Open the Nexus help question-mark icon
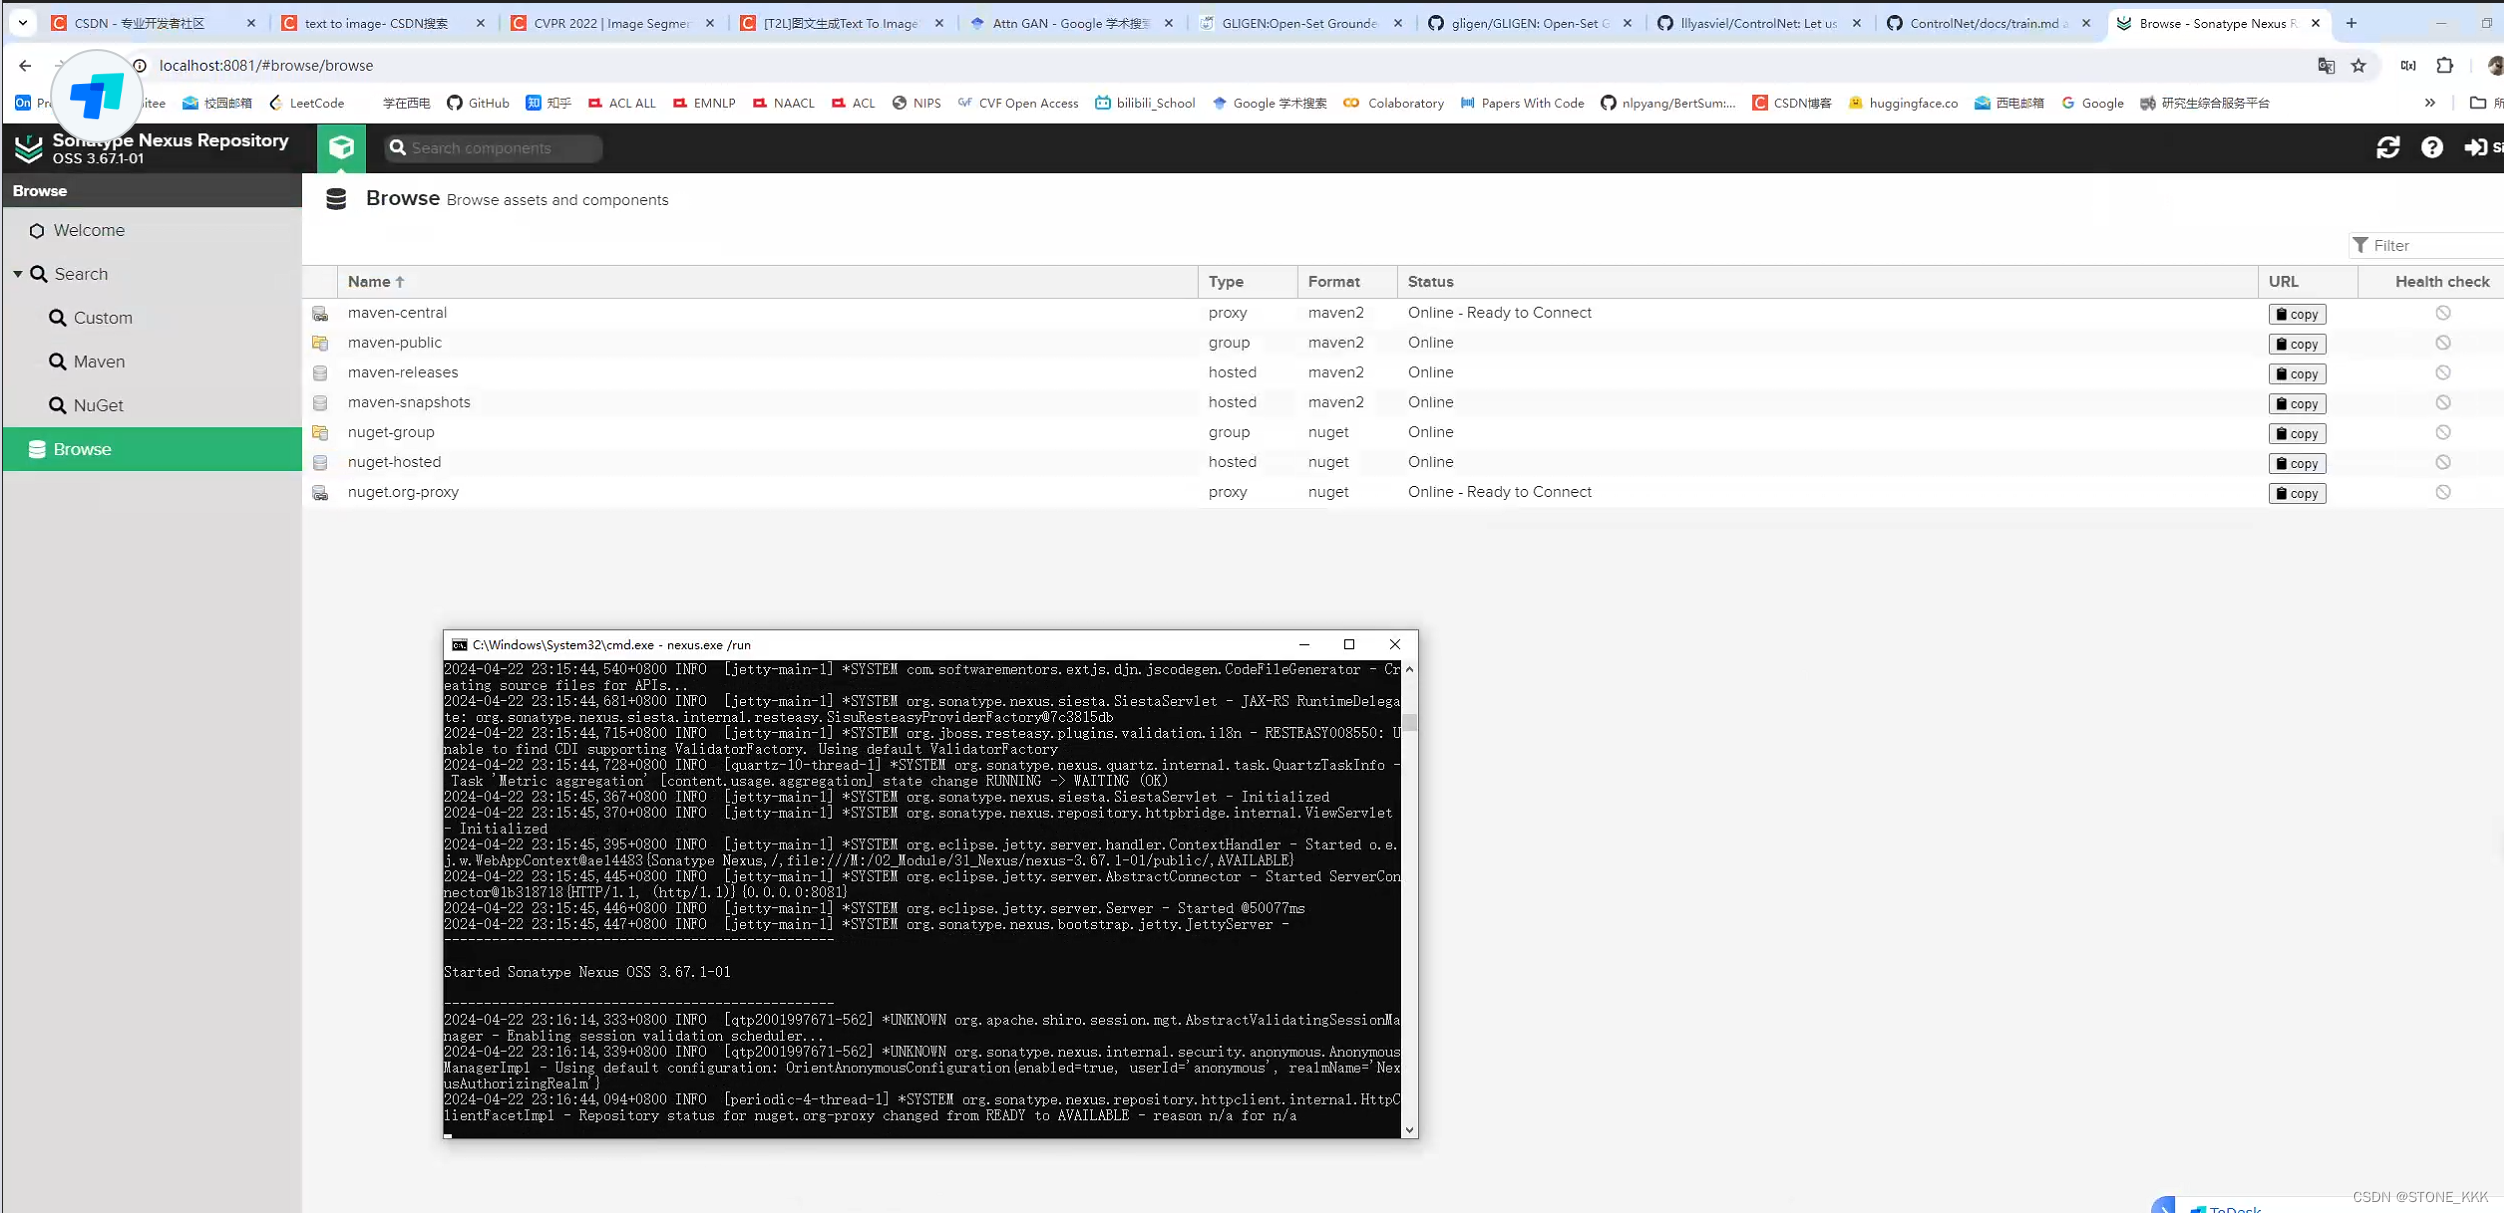Image resolution: width=2504 pixels, height=1213 pixels. 2432,148
